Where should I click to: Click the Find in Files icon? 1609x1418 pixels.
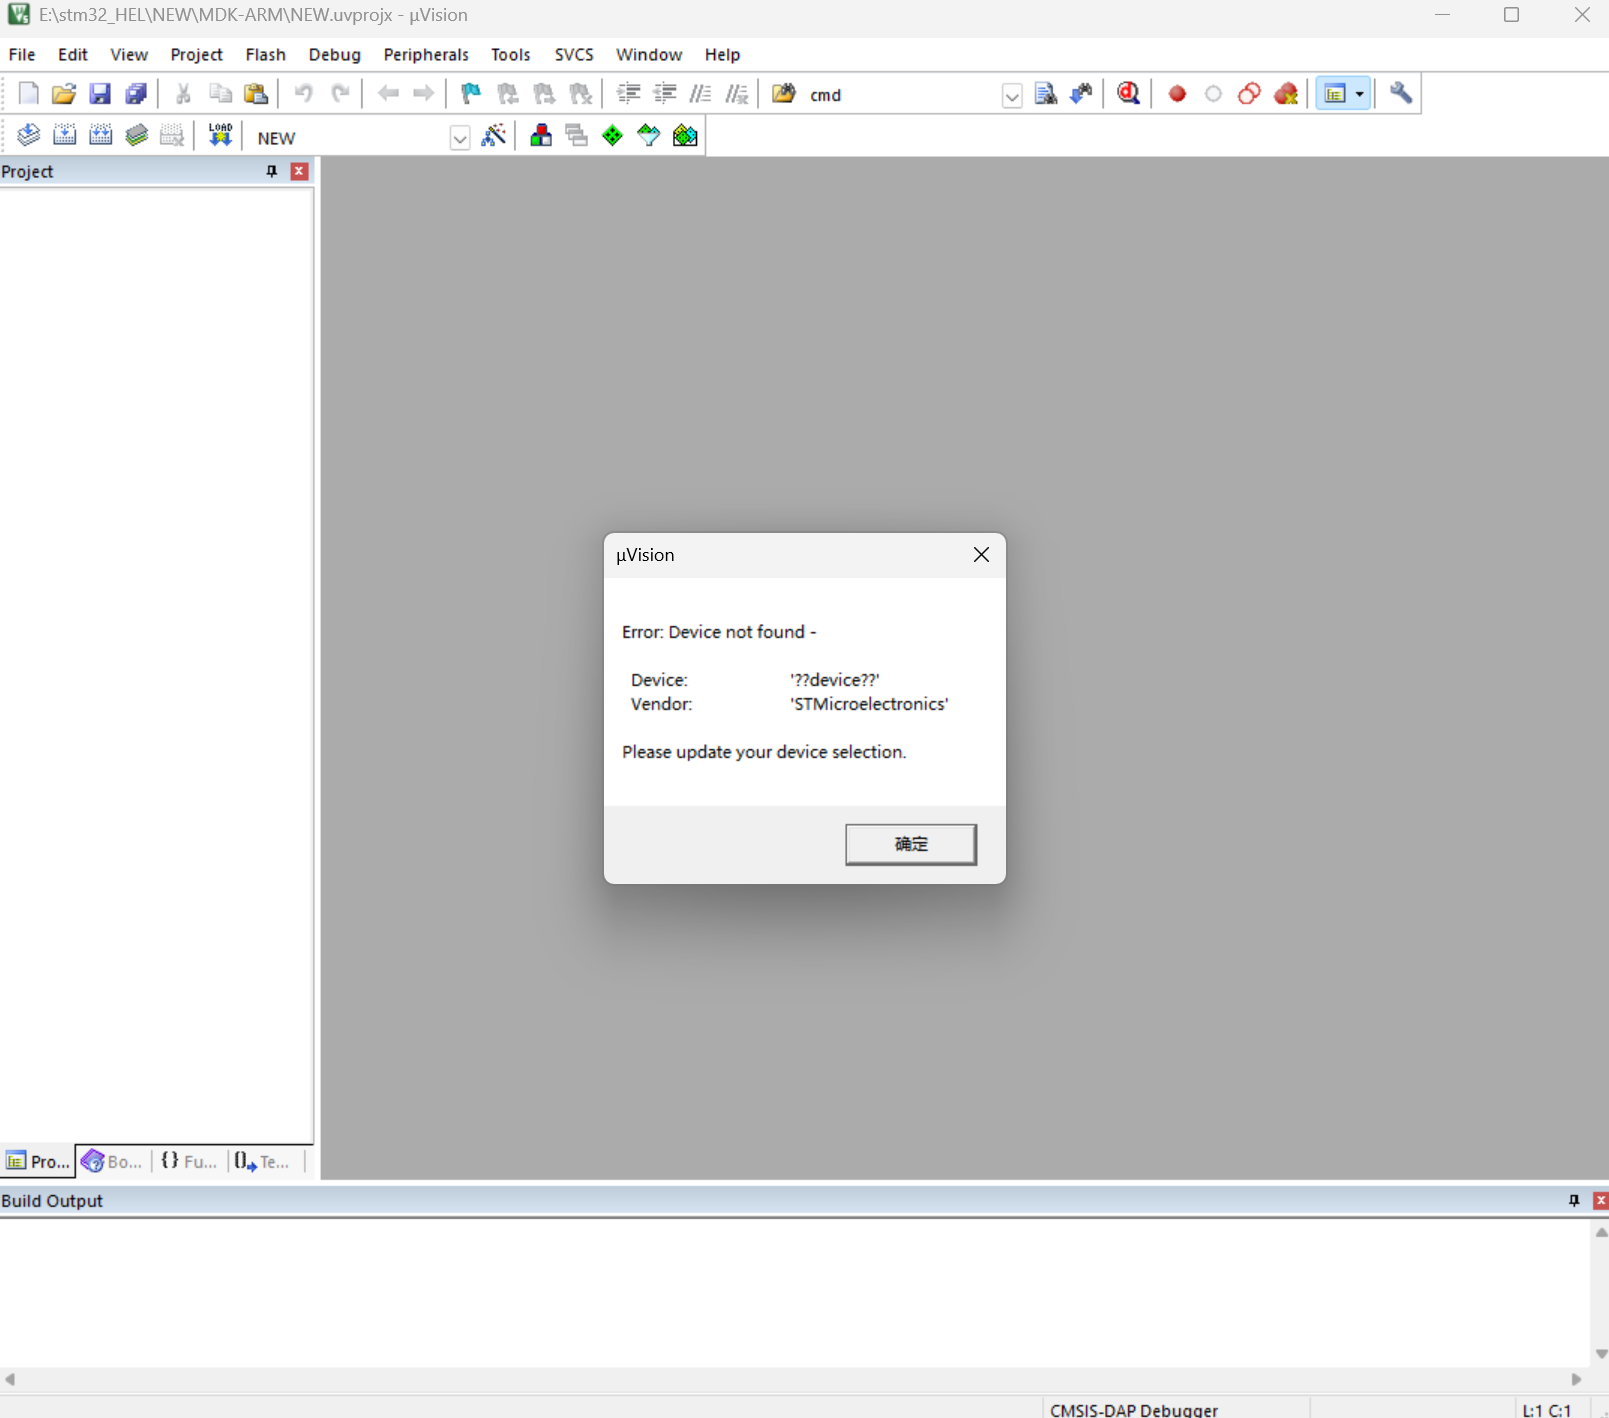coord(784,94)
